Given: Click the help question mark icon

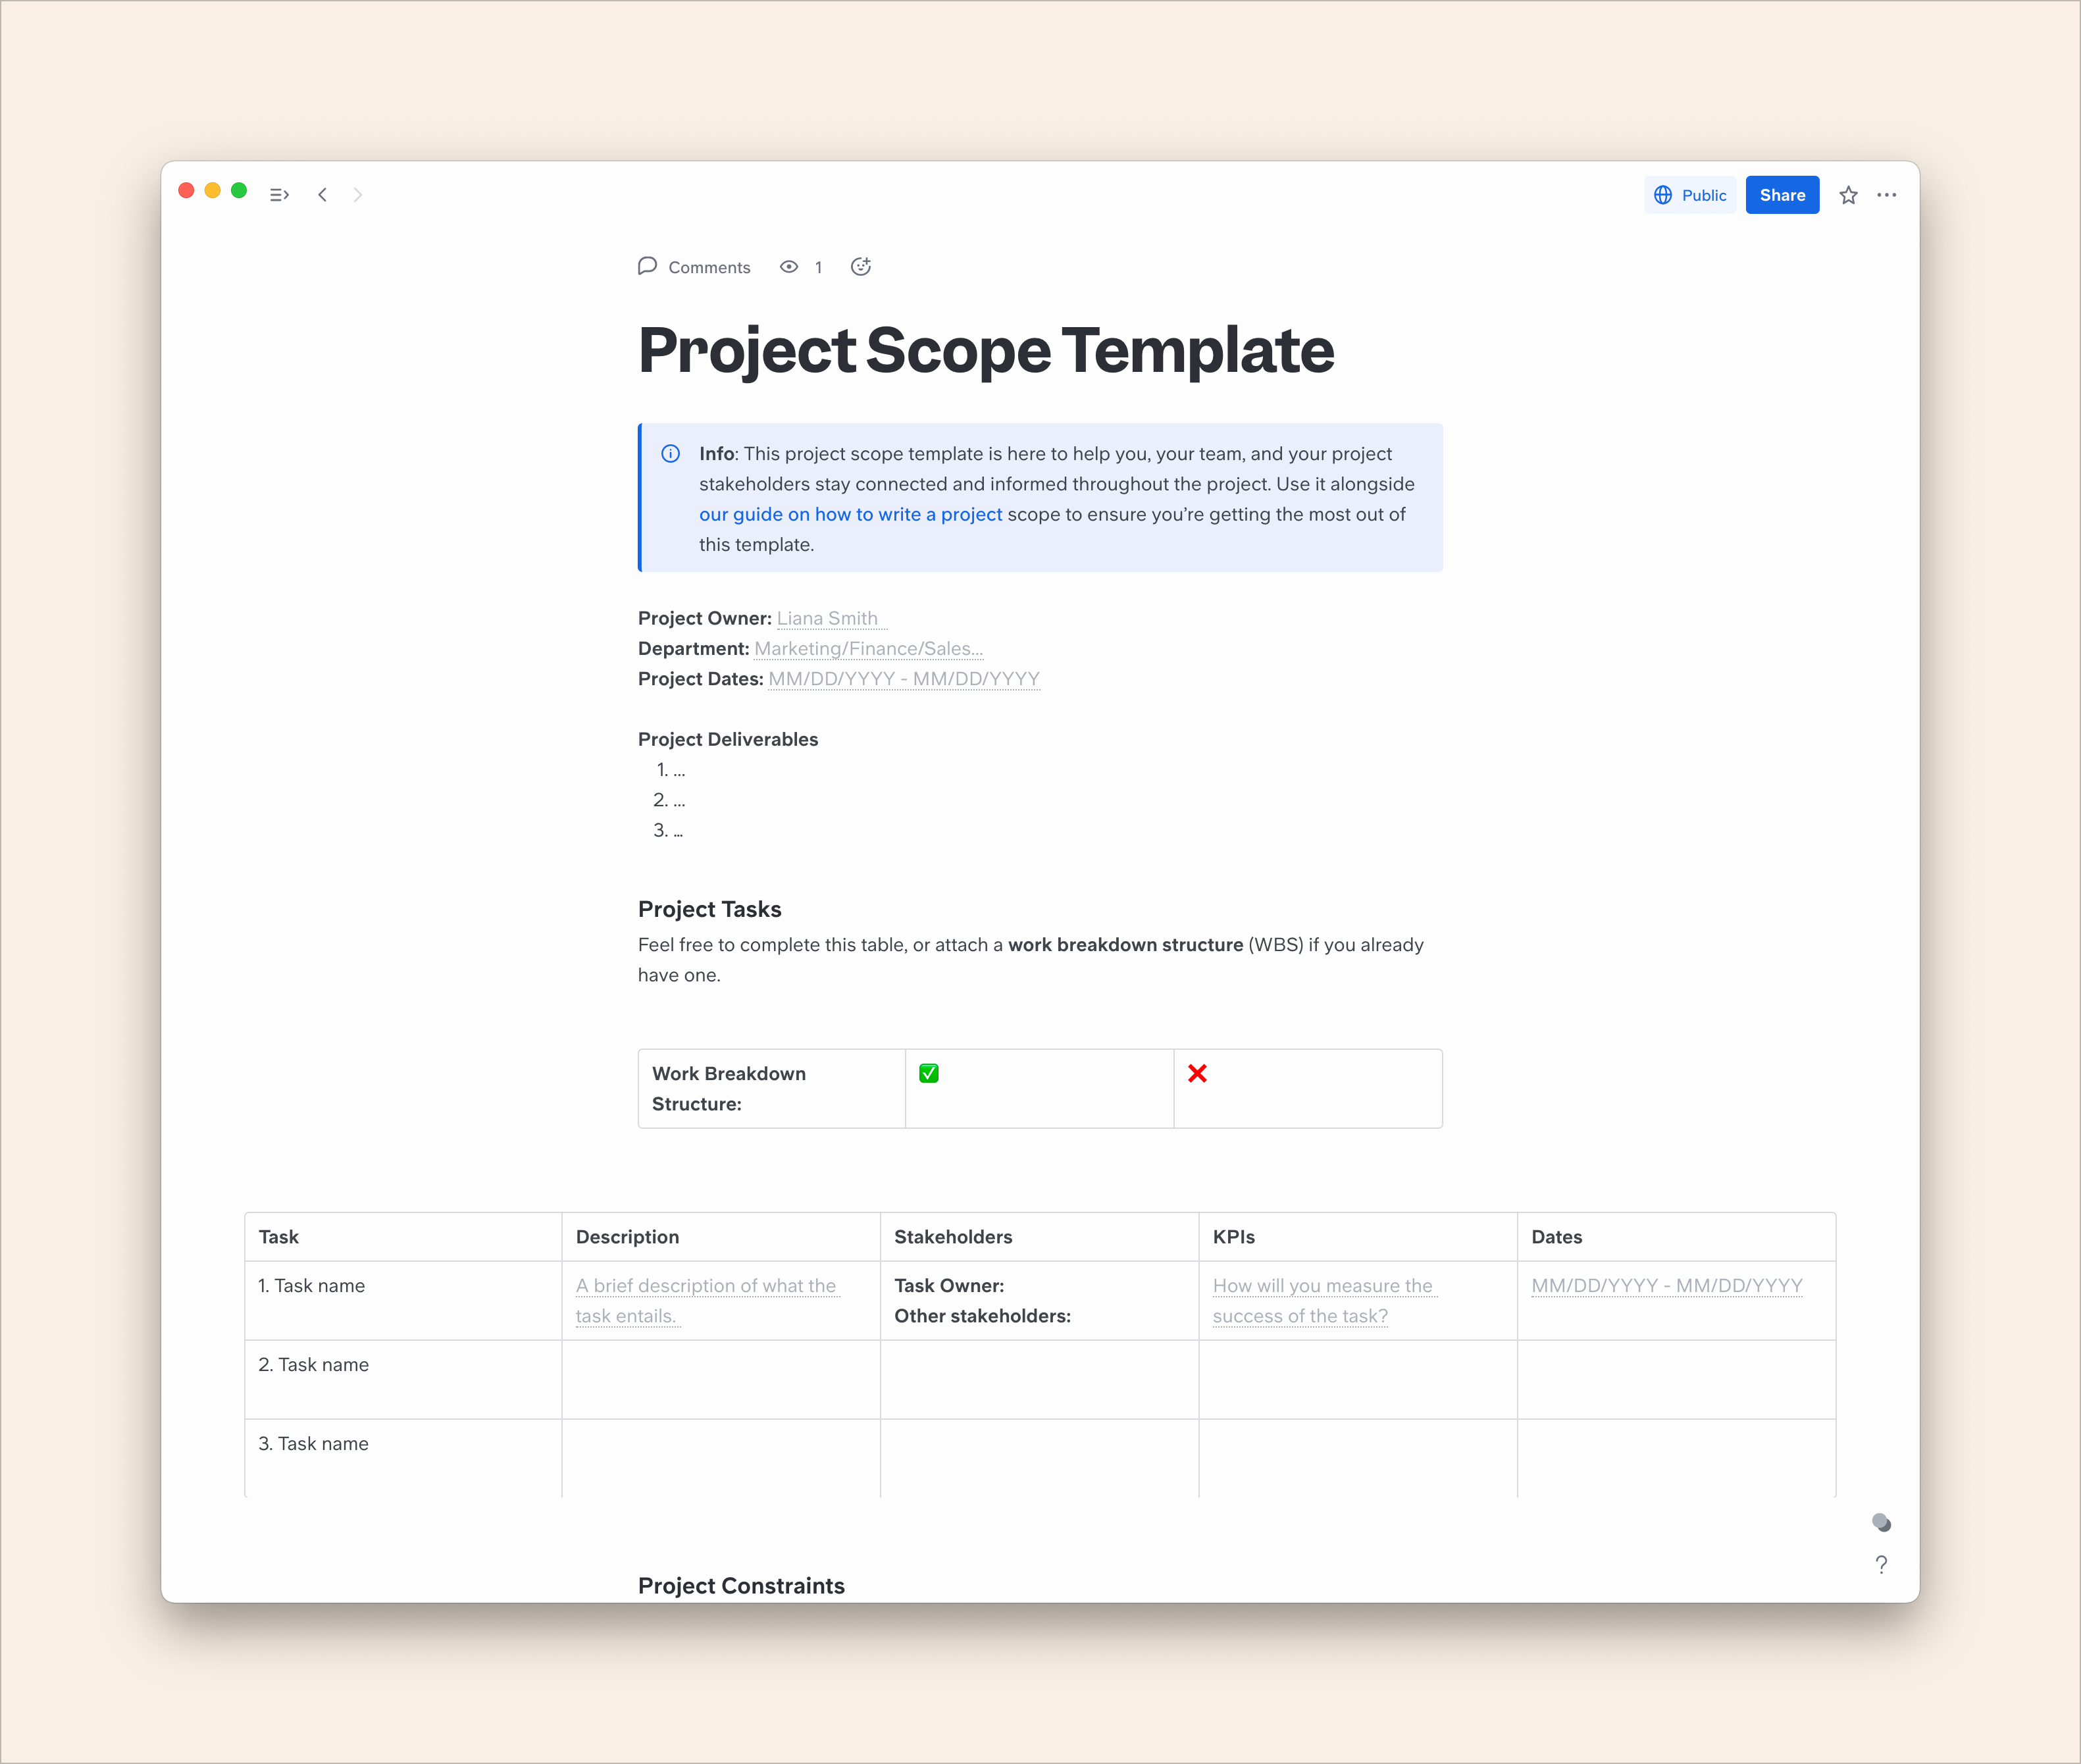Looking at the screenshot, I should [1881, 1565].
